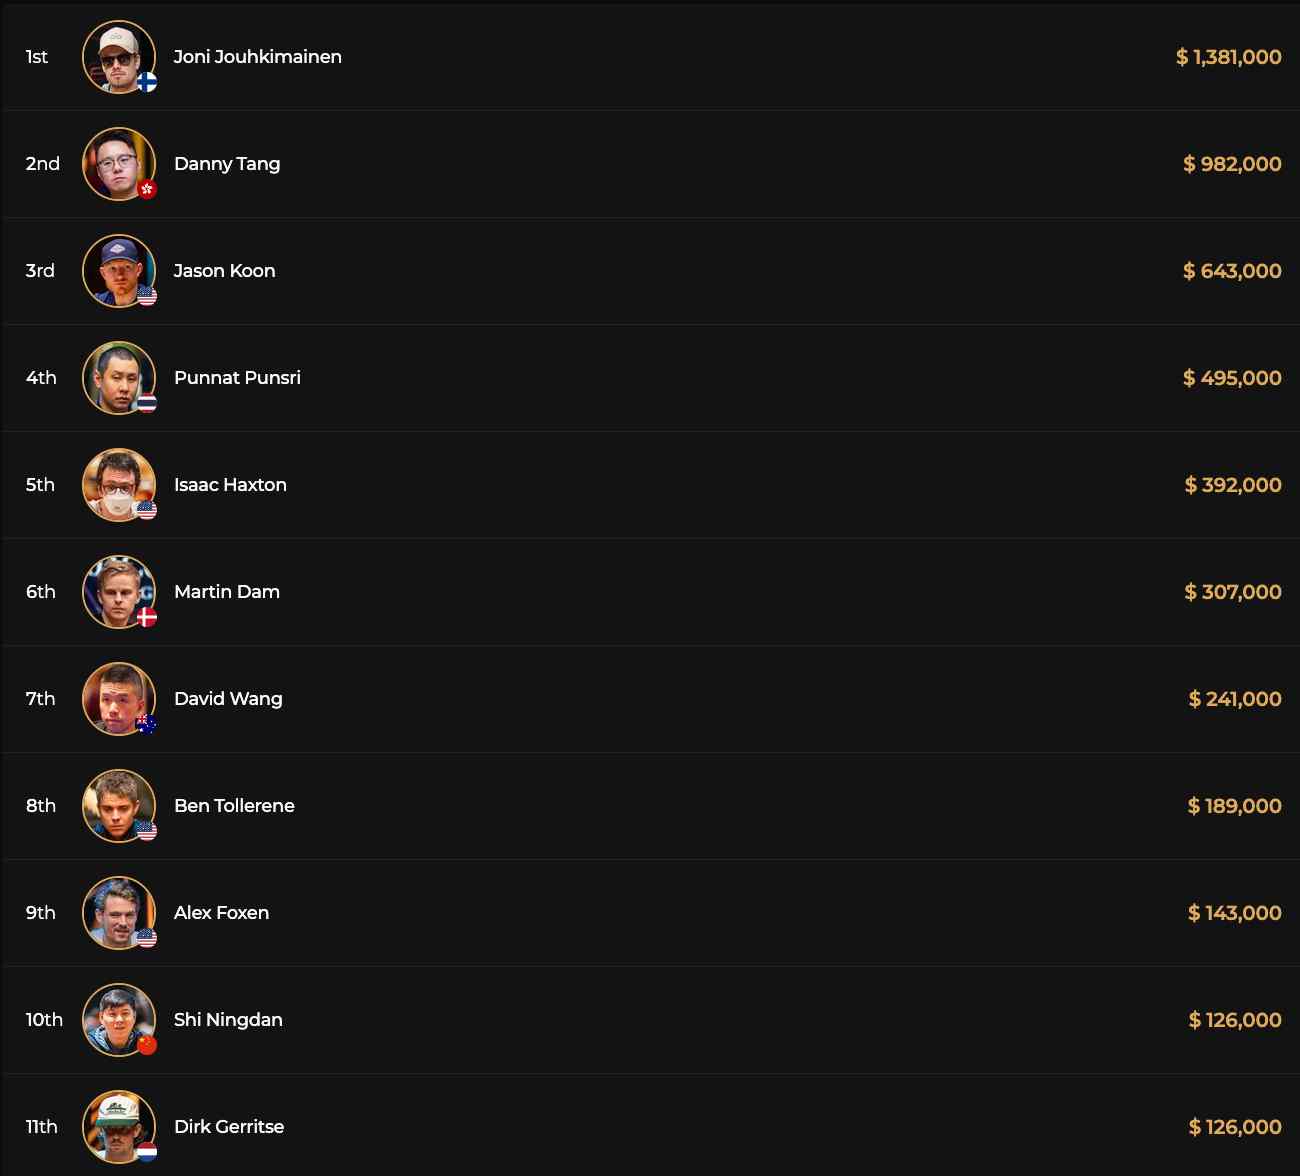The height and width of the screenshot is (1176, 1300).
Task: Click Ben Tollerene's profile photo
Action: coord(118,805)
